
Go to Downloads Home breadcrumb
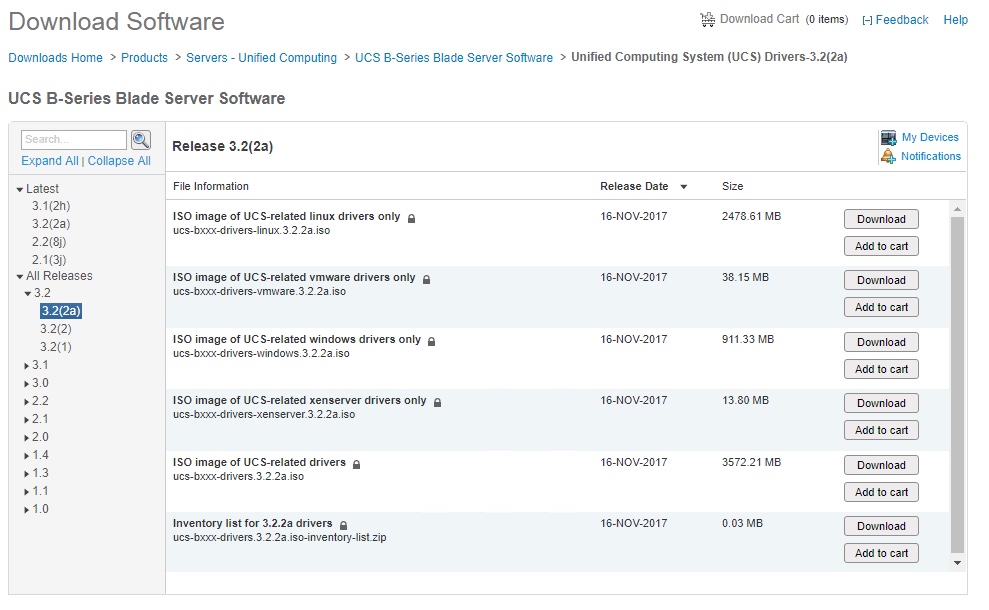click(x=56, y=58)
